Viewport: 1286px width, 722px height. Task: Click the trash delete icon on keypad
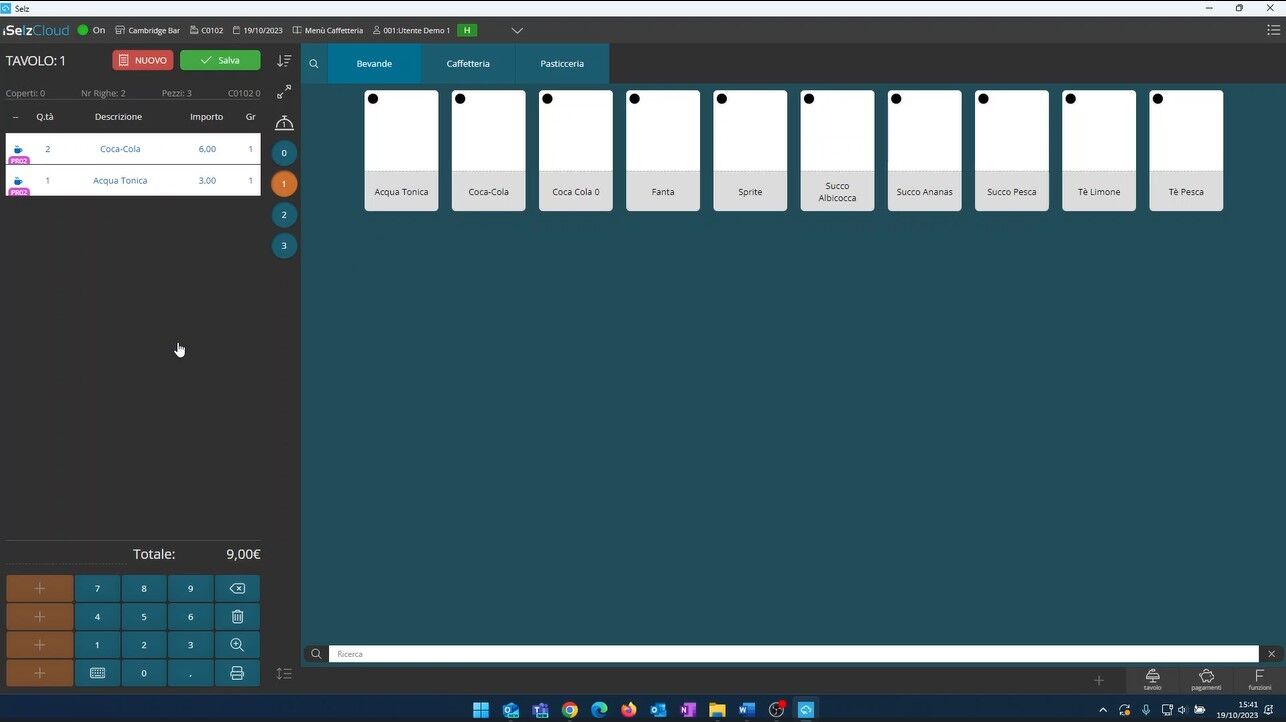[x=237, y=617]
